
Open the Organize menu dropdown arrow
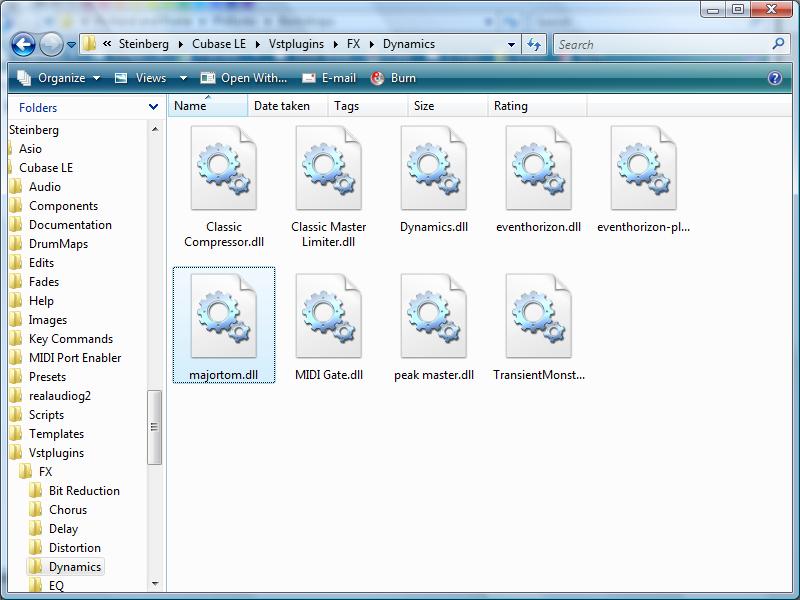(96, 78)
